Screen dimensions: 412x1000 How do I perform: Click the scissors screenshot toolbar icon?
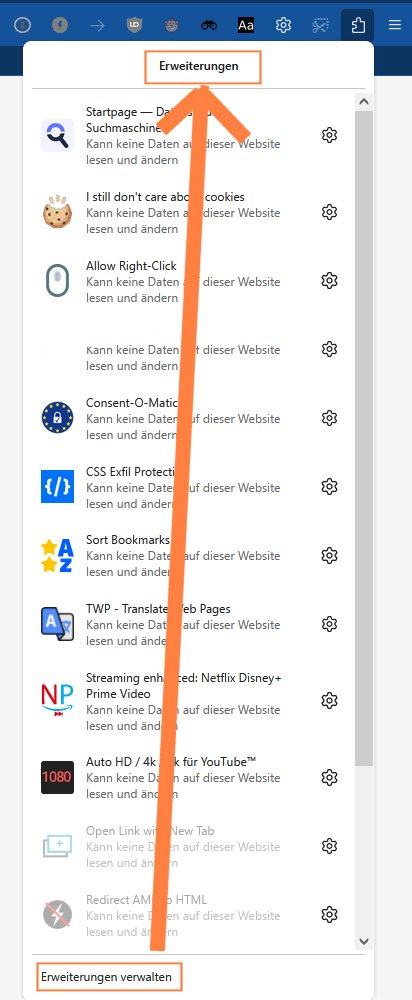(320, 26)
